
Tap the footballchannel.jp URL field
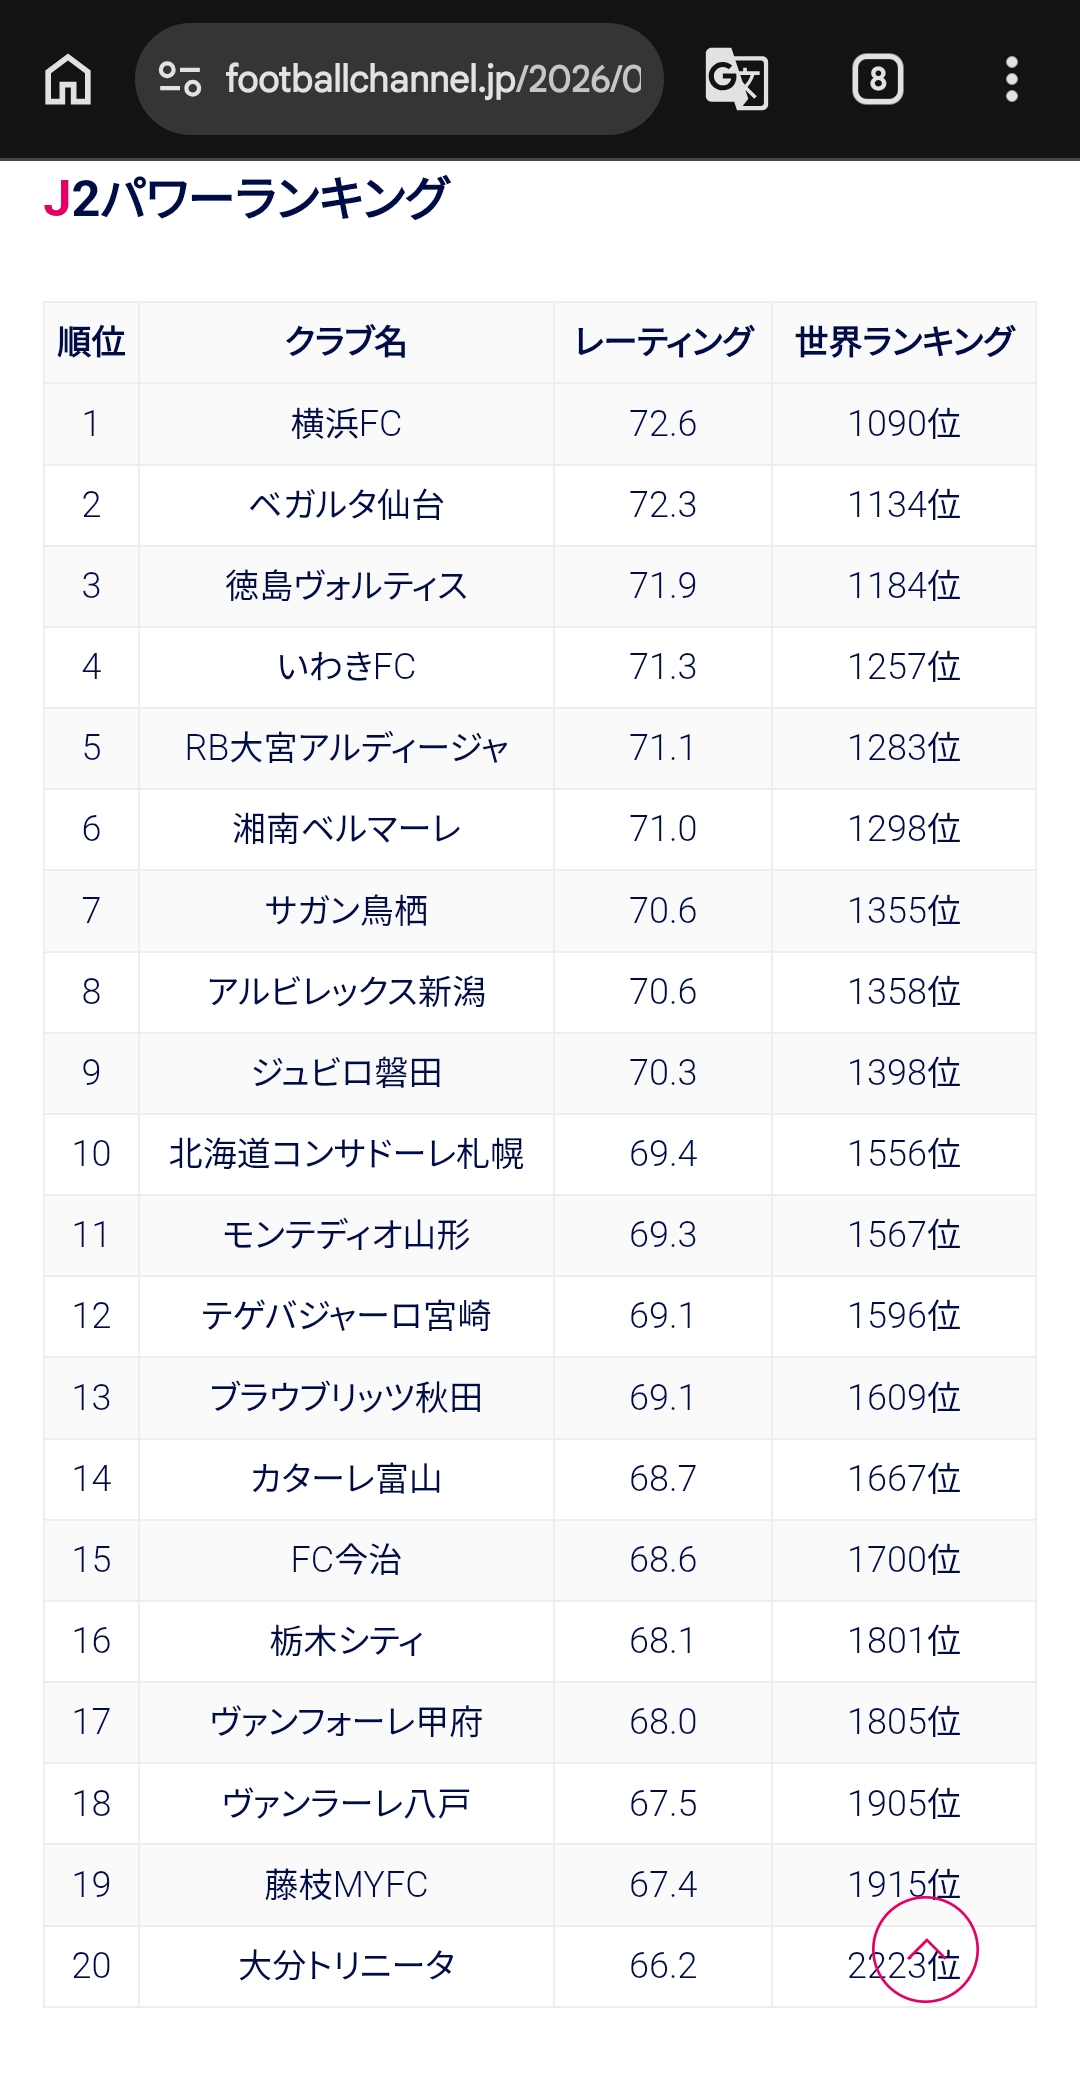[399, 79]
